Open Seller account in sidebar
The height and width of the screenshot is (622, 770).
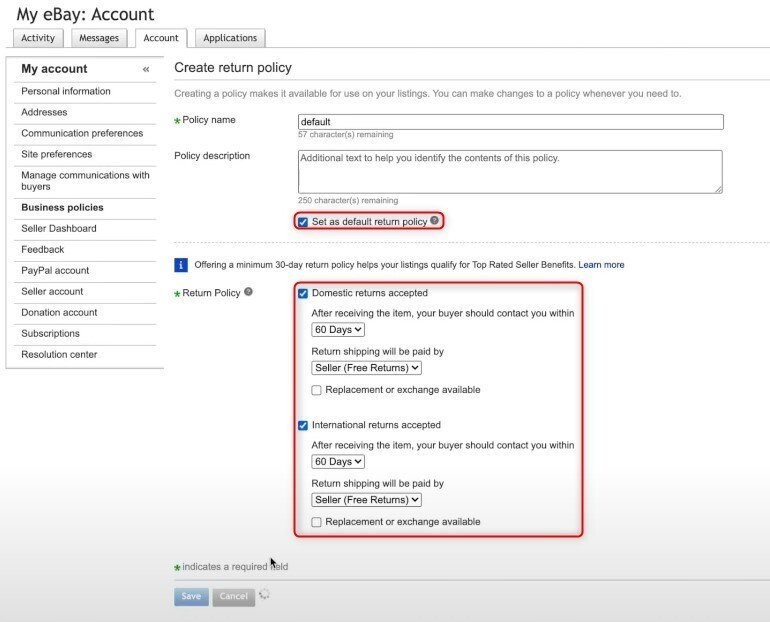52,292
